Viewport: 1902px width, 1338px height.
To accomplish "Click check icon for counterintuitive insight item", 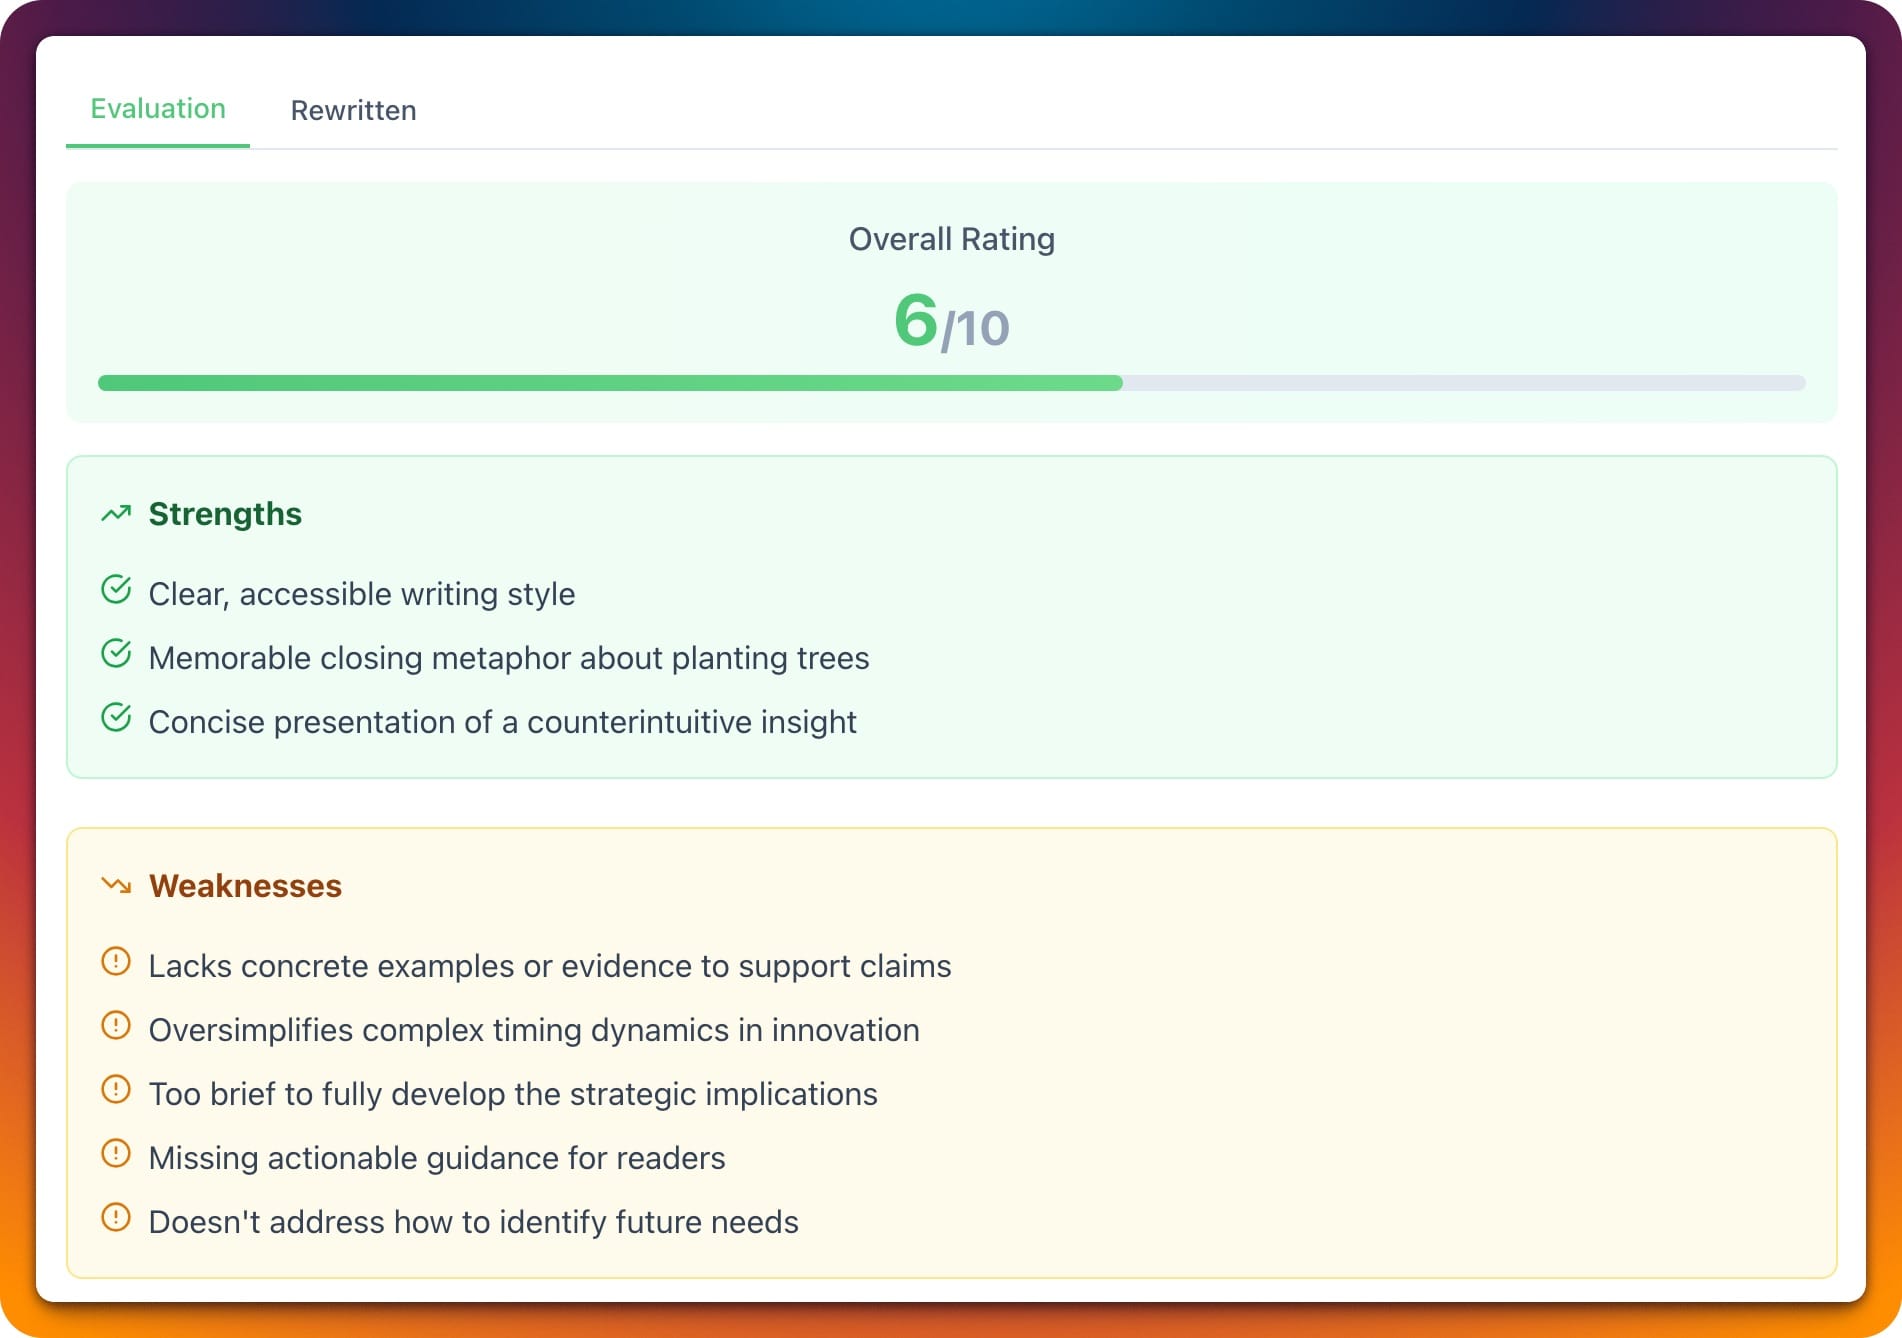I will [x=116, y=719].
